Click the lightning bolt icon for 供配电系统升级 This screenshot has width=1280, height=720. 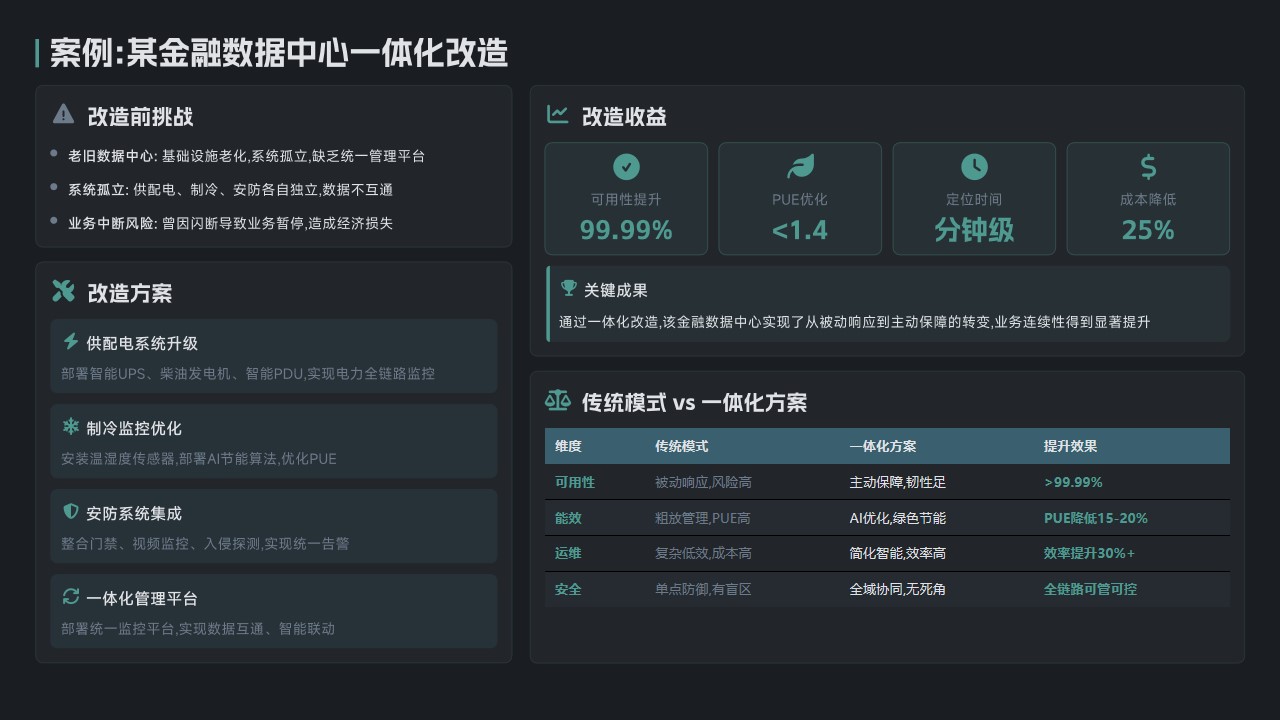[x=71, y=342]
